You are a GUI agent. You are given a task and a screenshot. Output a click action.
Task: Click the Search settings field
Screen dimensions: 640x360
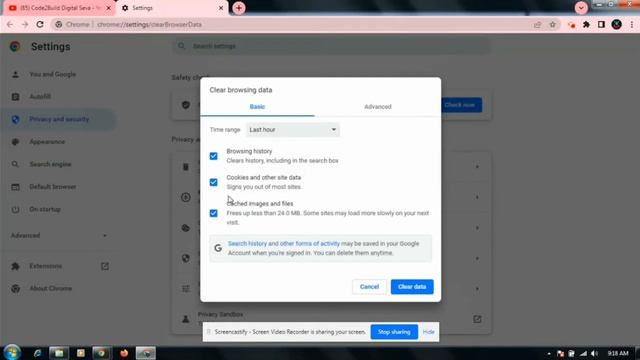pyautogui.click(x=331, y=46)
